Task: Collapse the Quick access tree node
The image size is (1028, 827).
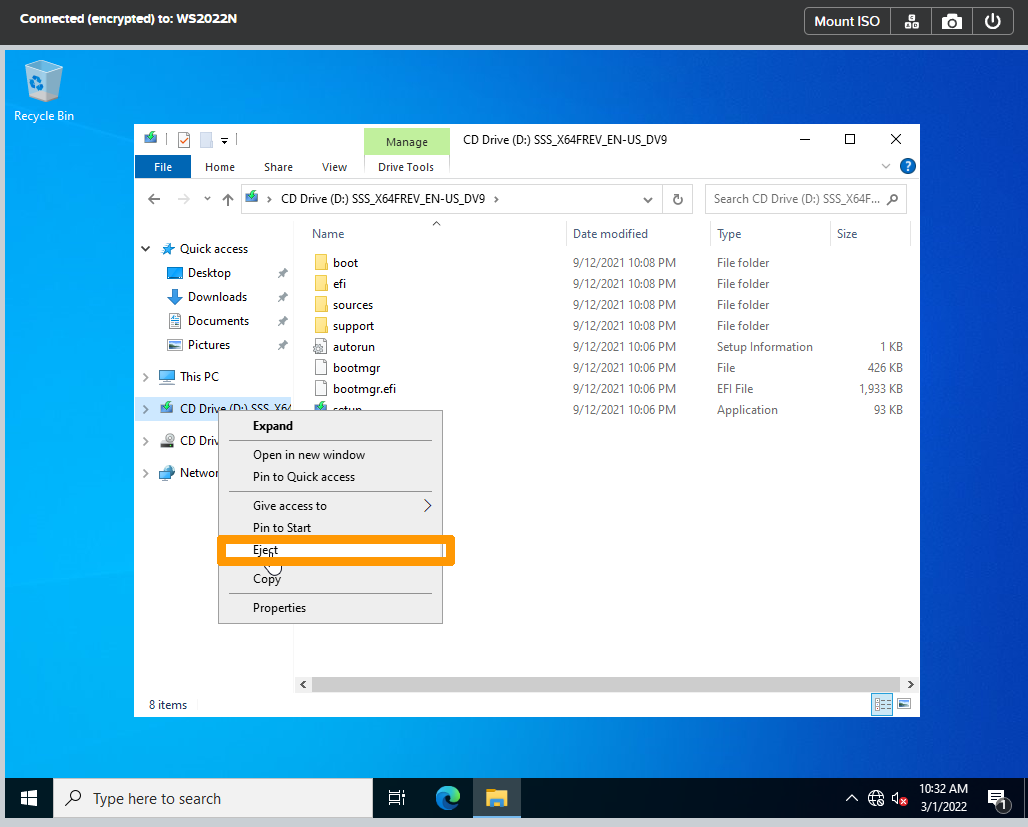Action: [x=146, y=249]
